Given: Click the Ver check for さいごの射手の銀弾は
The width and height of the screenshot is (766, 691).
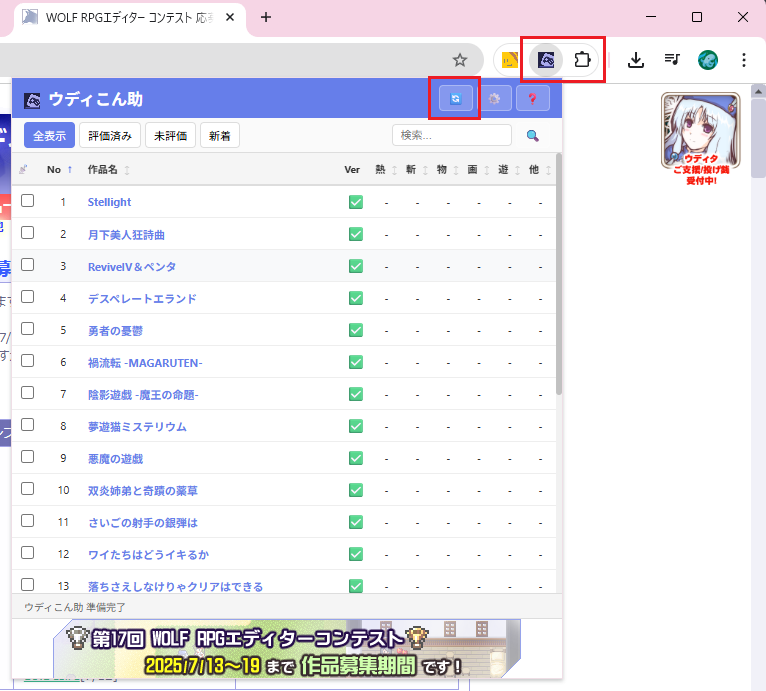Looking at the screenshot, I should 356,522.
